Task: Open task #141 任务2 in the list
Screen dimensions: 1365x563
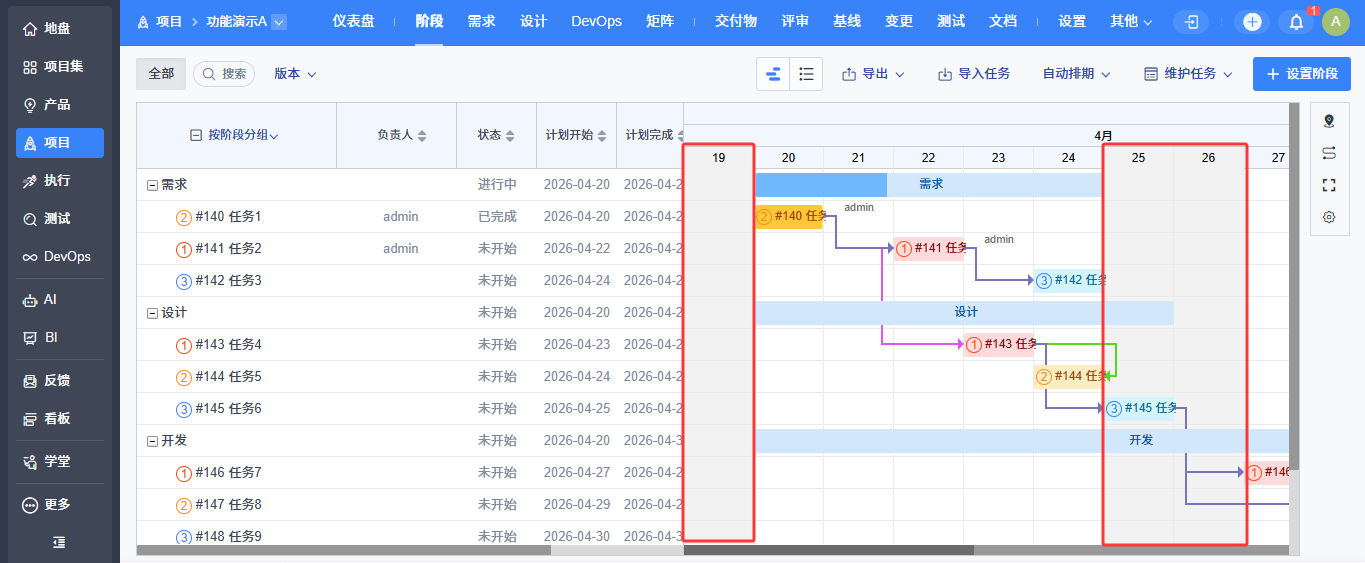Action: click(228, 249)
